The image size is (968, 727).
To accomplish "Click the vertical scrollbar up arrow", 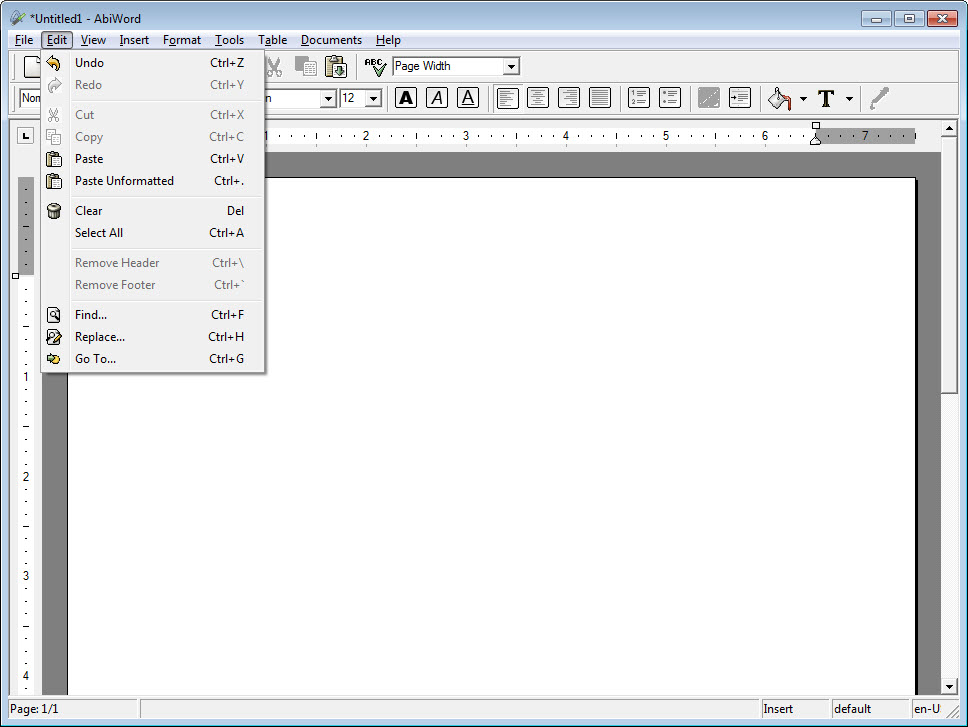I will [949, 128].
